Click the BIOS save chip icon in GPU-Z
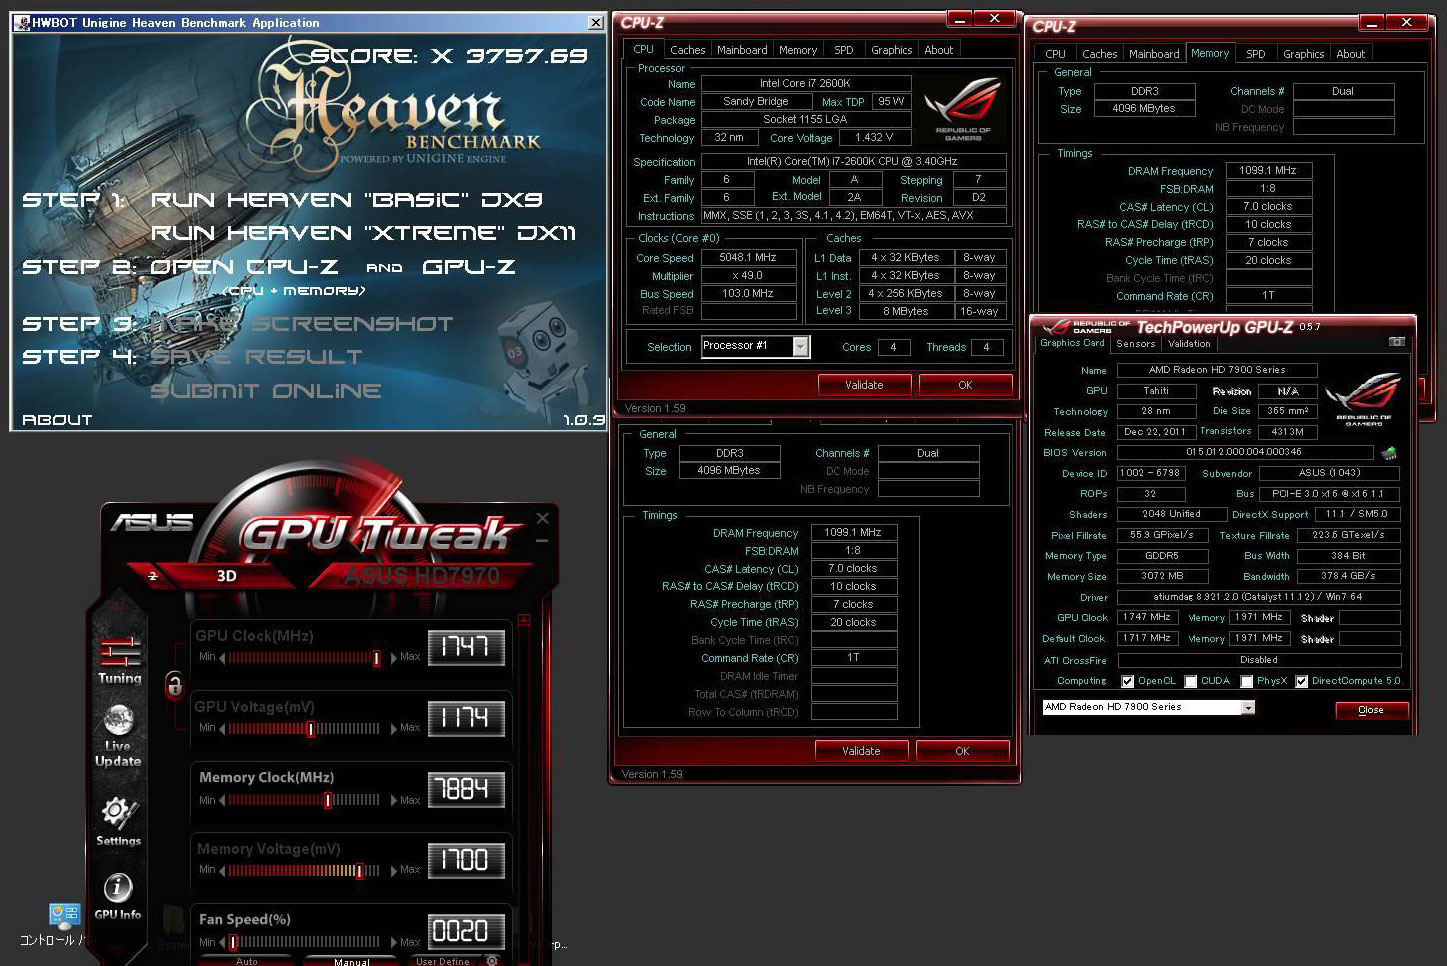Screen dimensions: 1447x966 (x=1389, y=453)
